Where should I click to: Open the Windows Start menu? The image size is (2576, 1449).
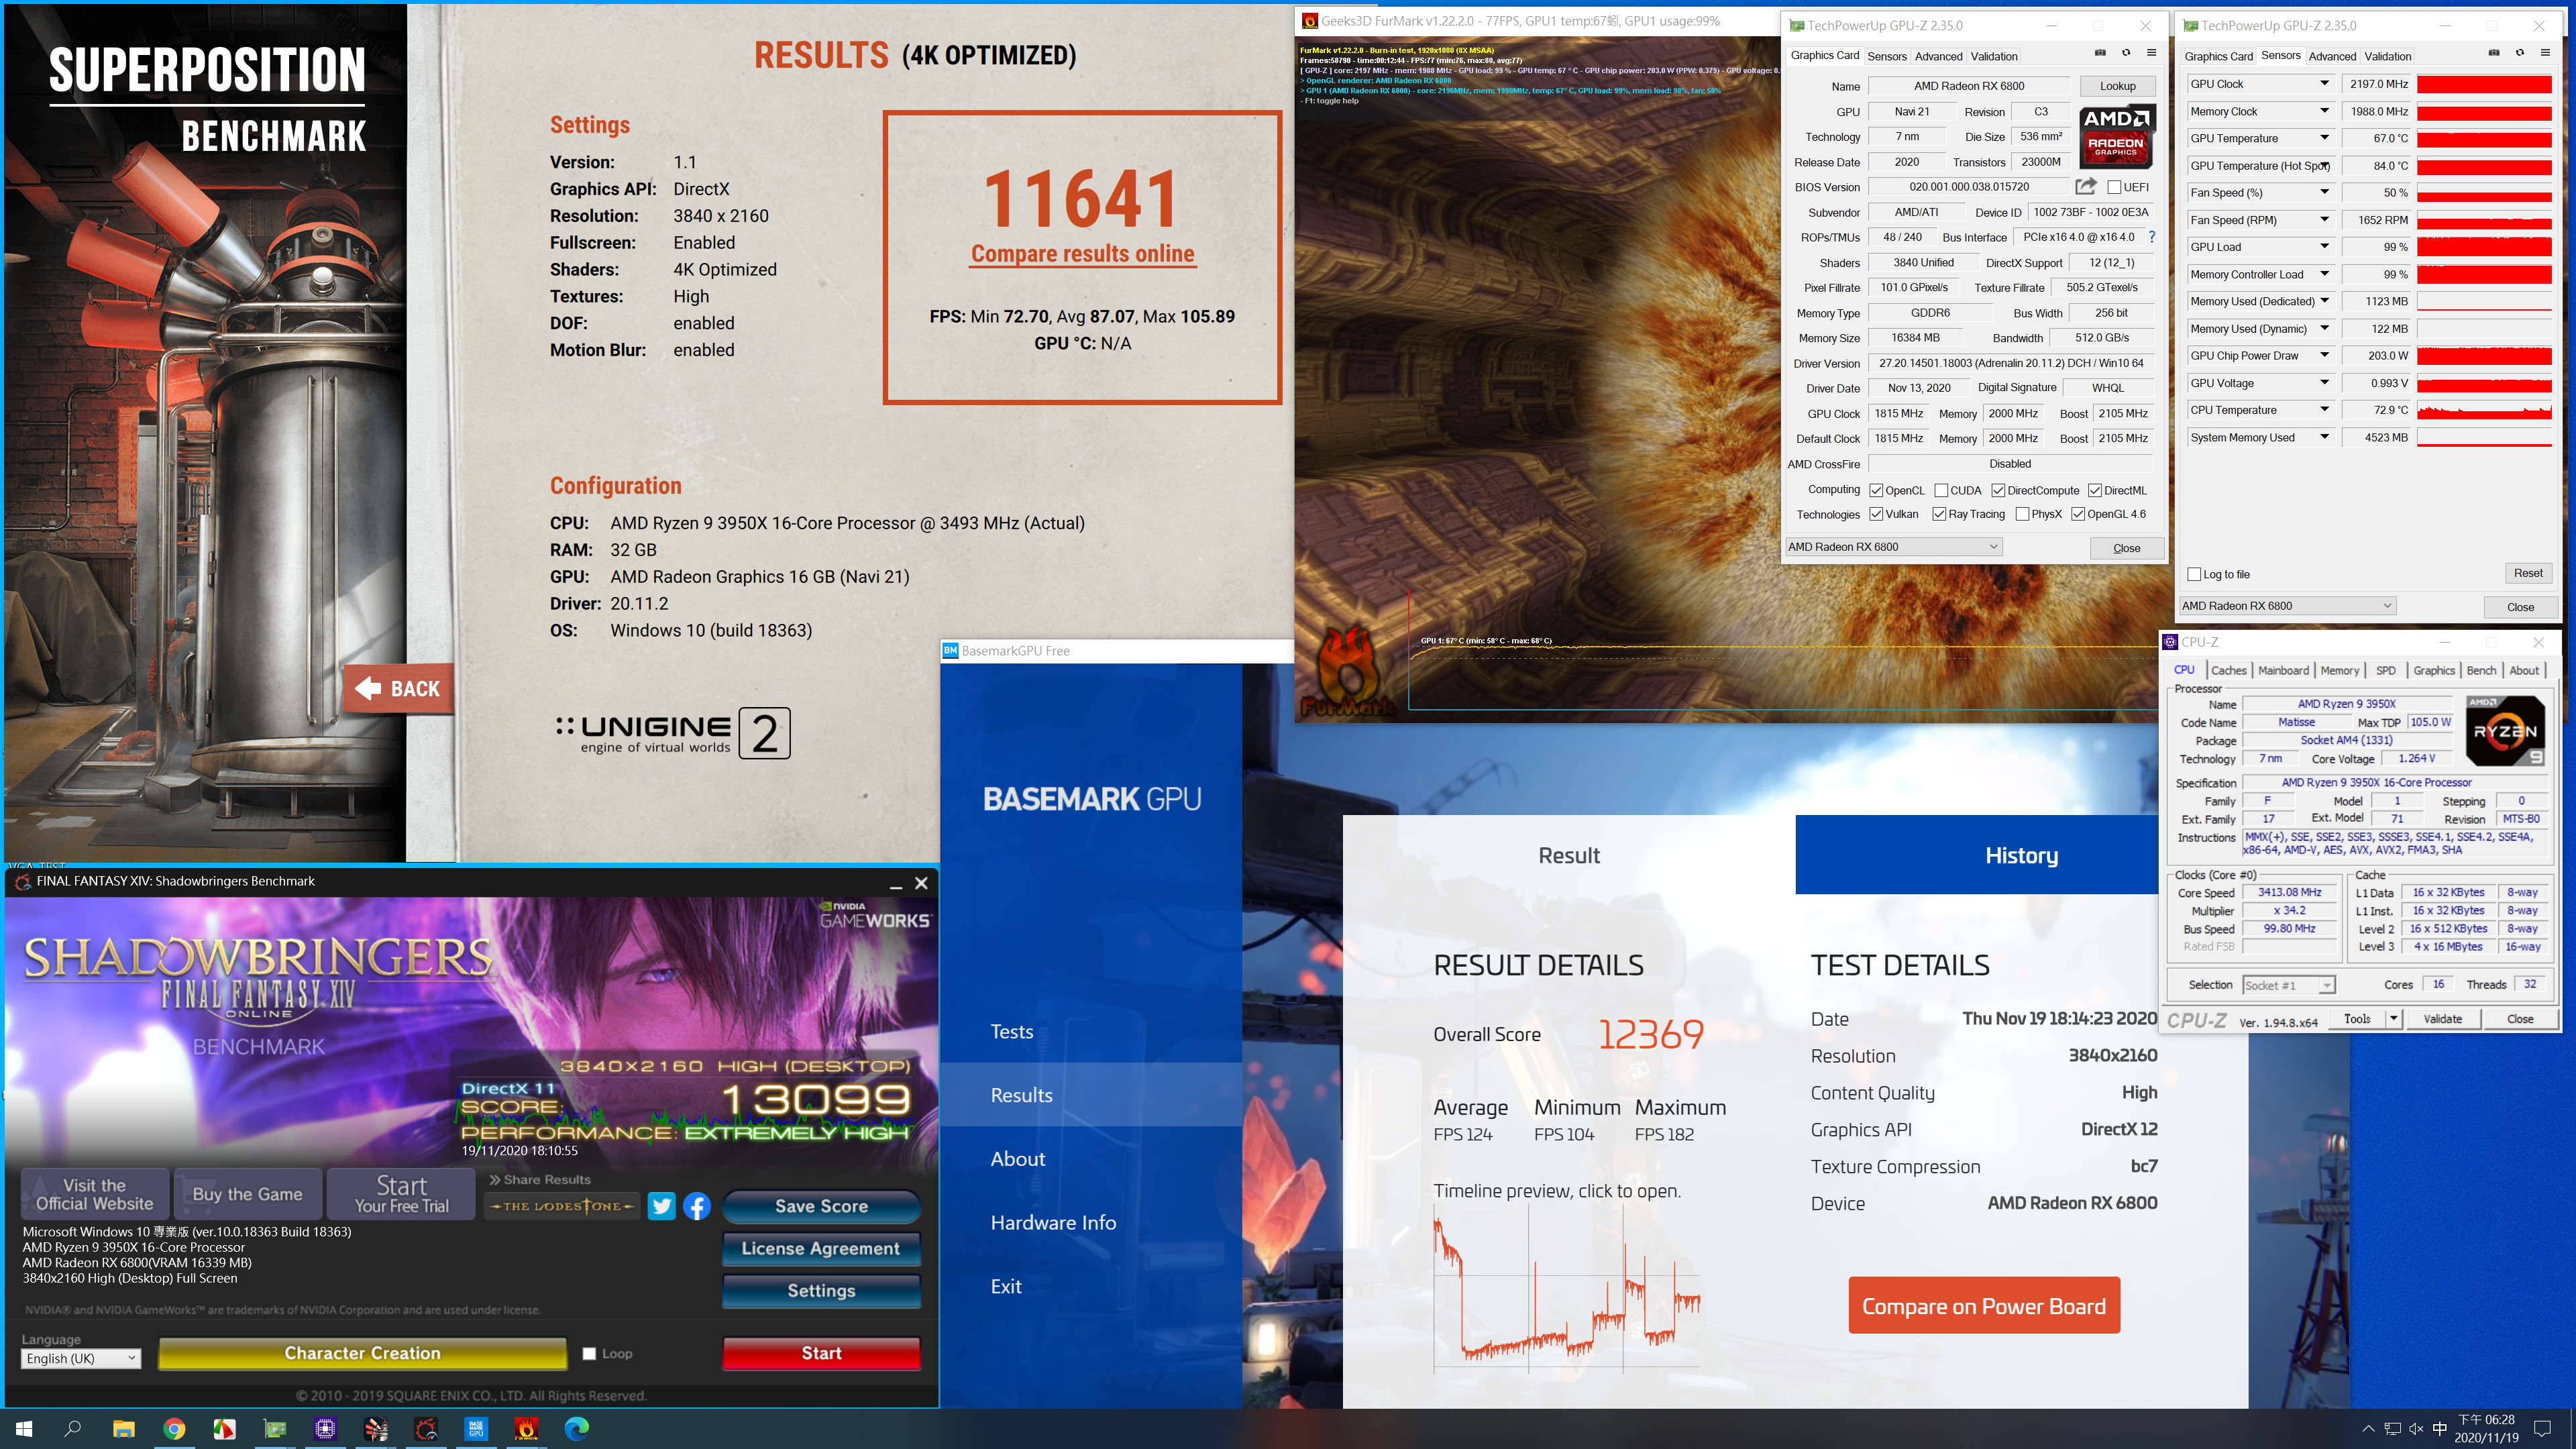pyautogui.click(x=24, y=1429)
